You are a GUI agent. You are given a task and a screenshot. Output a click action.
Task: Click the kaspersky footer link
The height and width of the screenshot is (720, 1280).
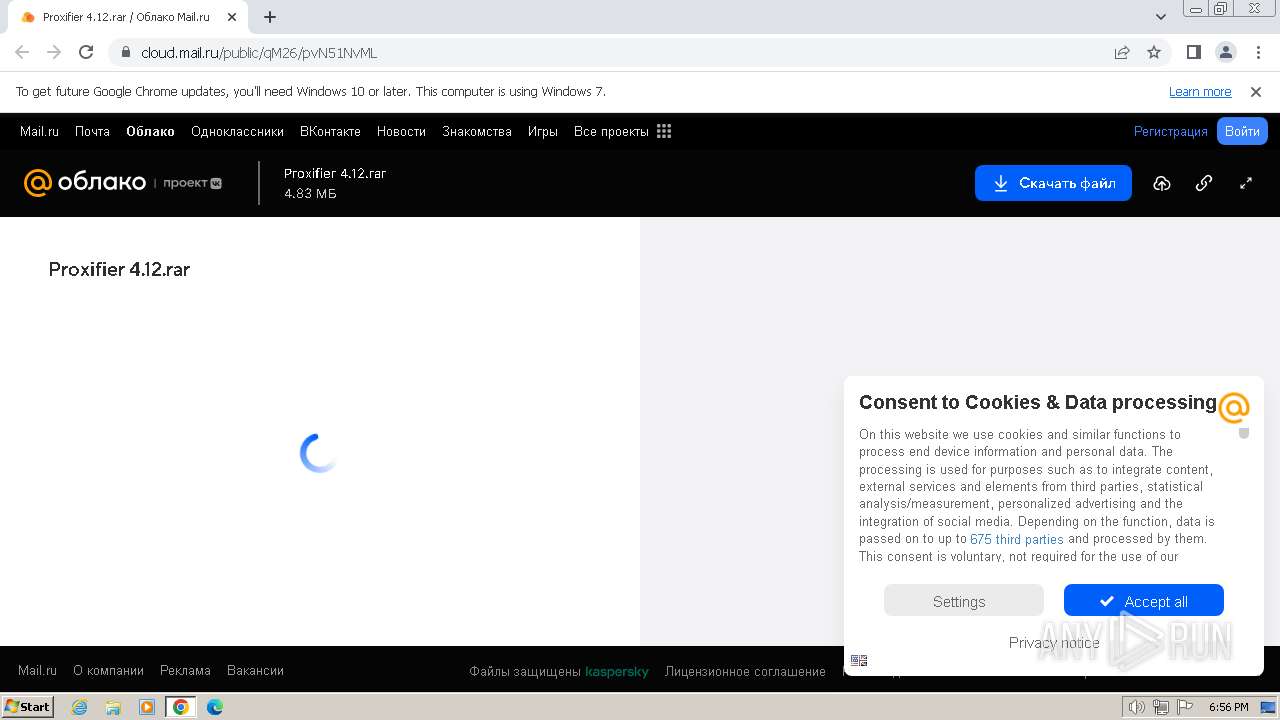coord(617,671)
